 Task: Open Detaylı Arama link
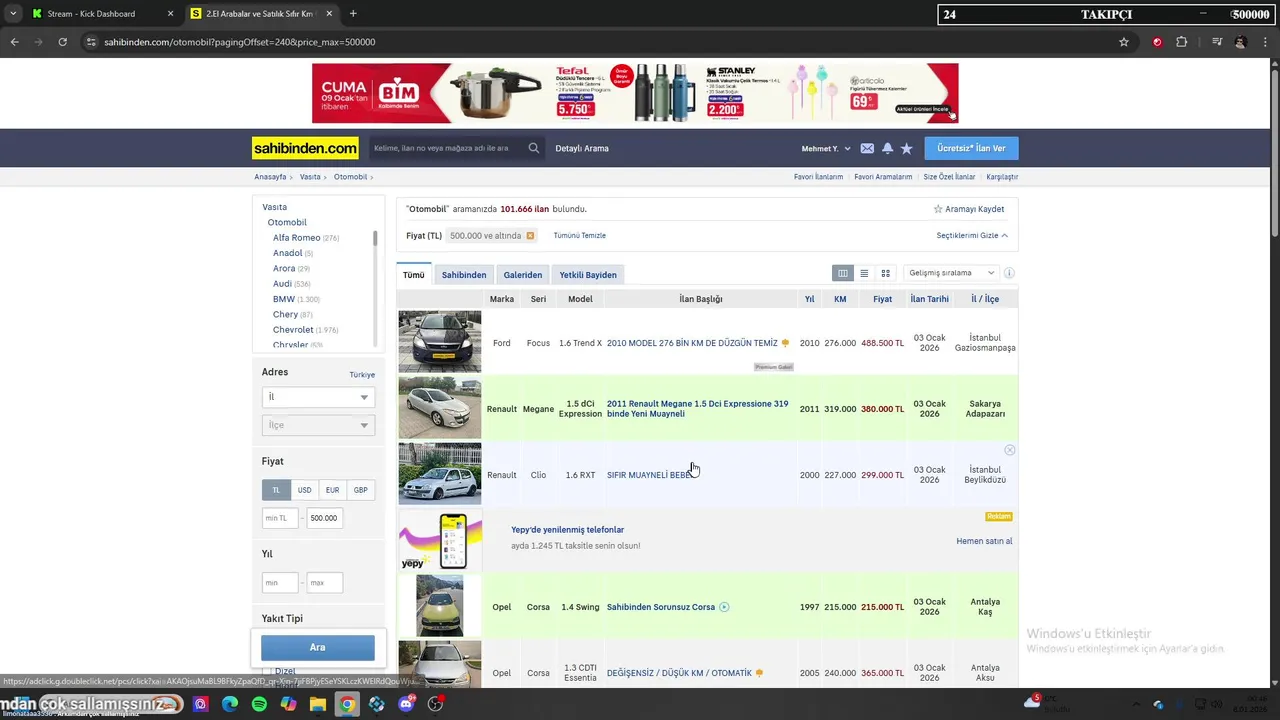coord(582,148)
